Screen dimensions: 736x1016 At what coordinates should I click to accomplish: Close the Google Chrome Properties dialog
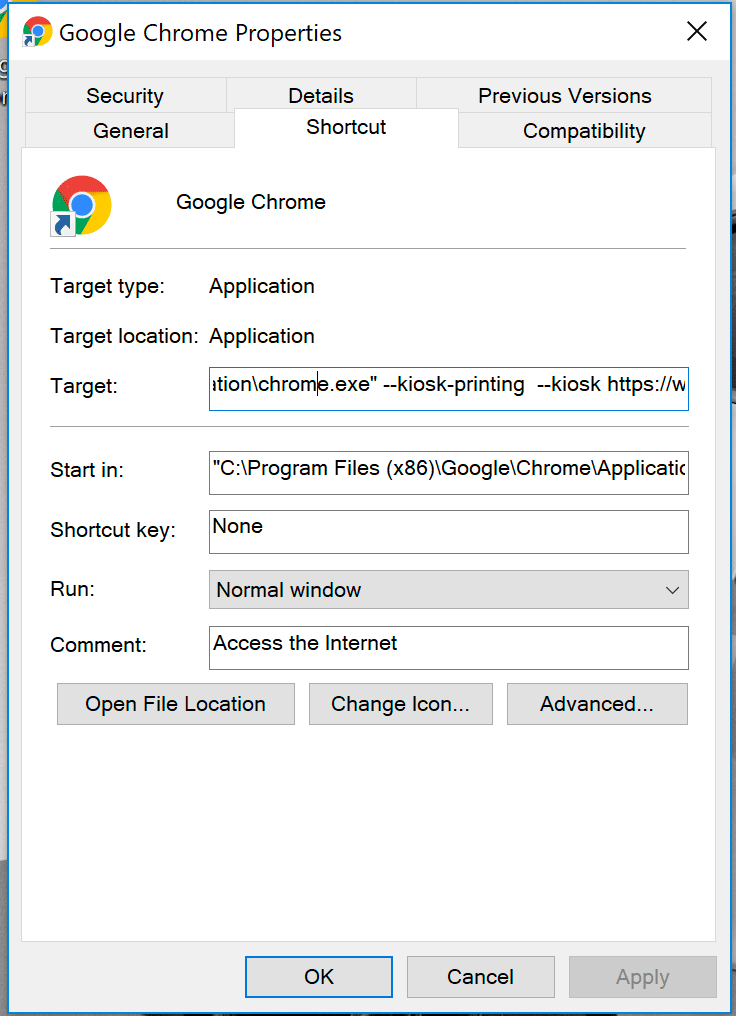696,31
